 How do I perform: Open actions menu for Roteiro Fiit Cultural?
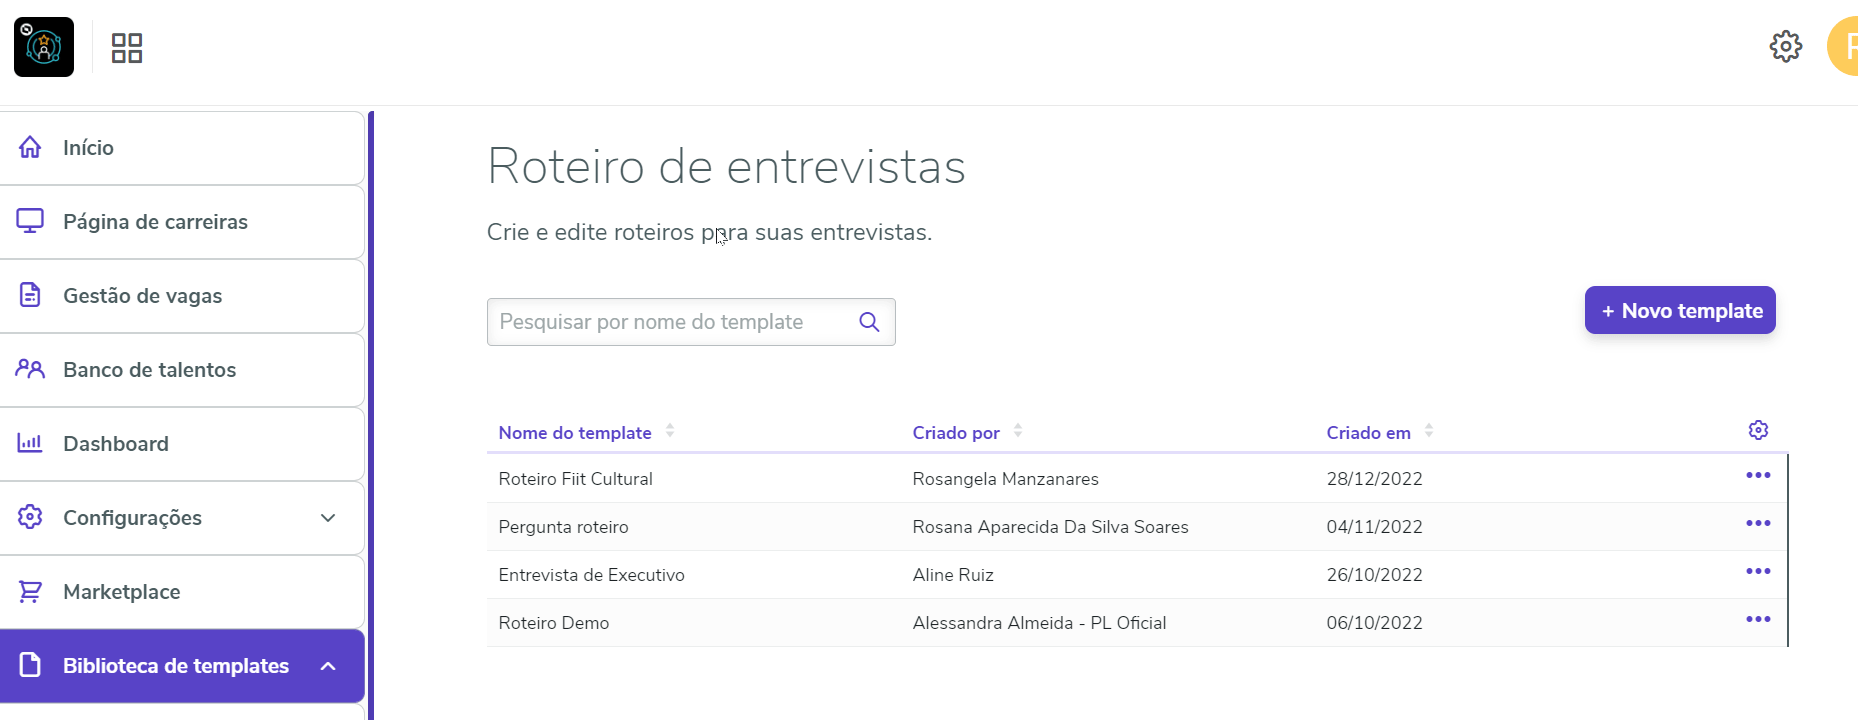[1758, 476]
